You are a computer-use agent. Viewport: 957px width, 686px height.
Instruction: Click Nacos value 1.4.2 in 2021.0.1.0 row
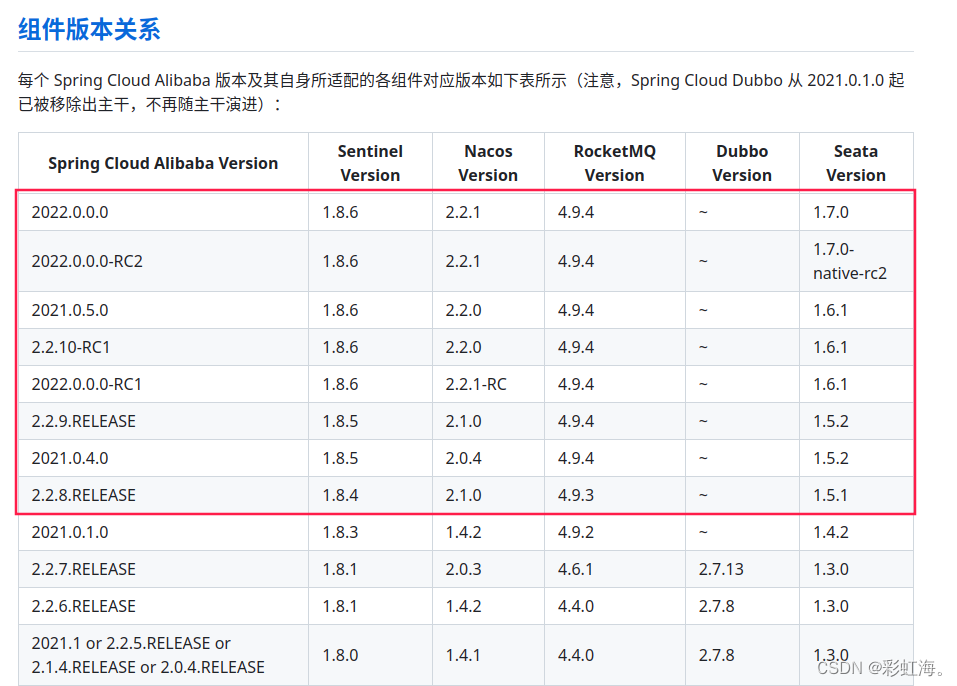pyautogui.click(x=463, y=532)
